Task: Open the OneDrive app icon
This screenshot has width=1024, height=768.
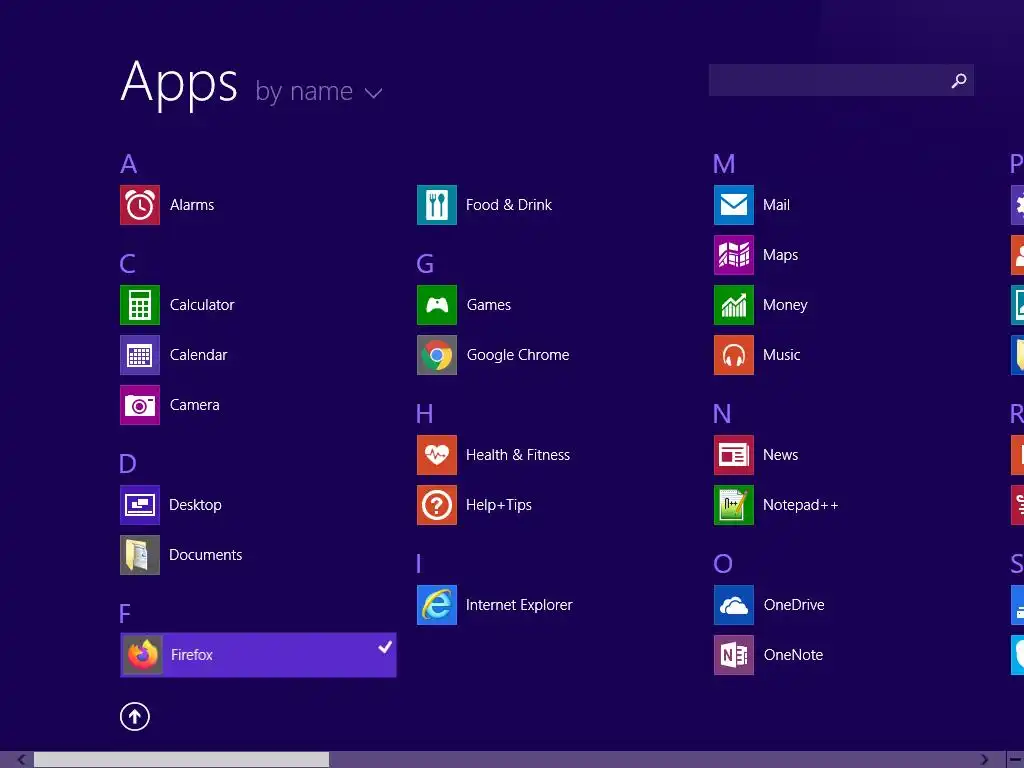Action: 734,605
